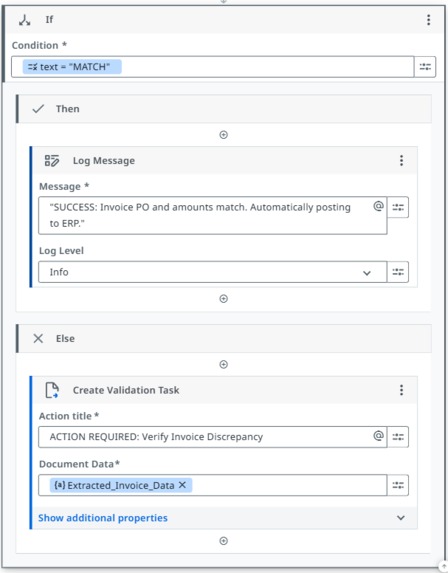Remove the Extracted_Invoice_Data variable chip
Viewport: 448px width, 573px height.
click(x=182, y=485)
